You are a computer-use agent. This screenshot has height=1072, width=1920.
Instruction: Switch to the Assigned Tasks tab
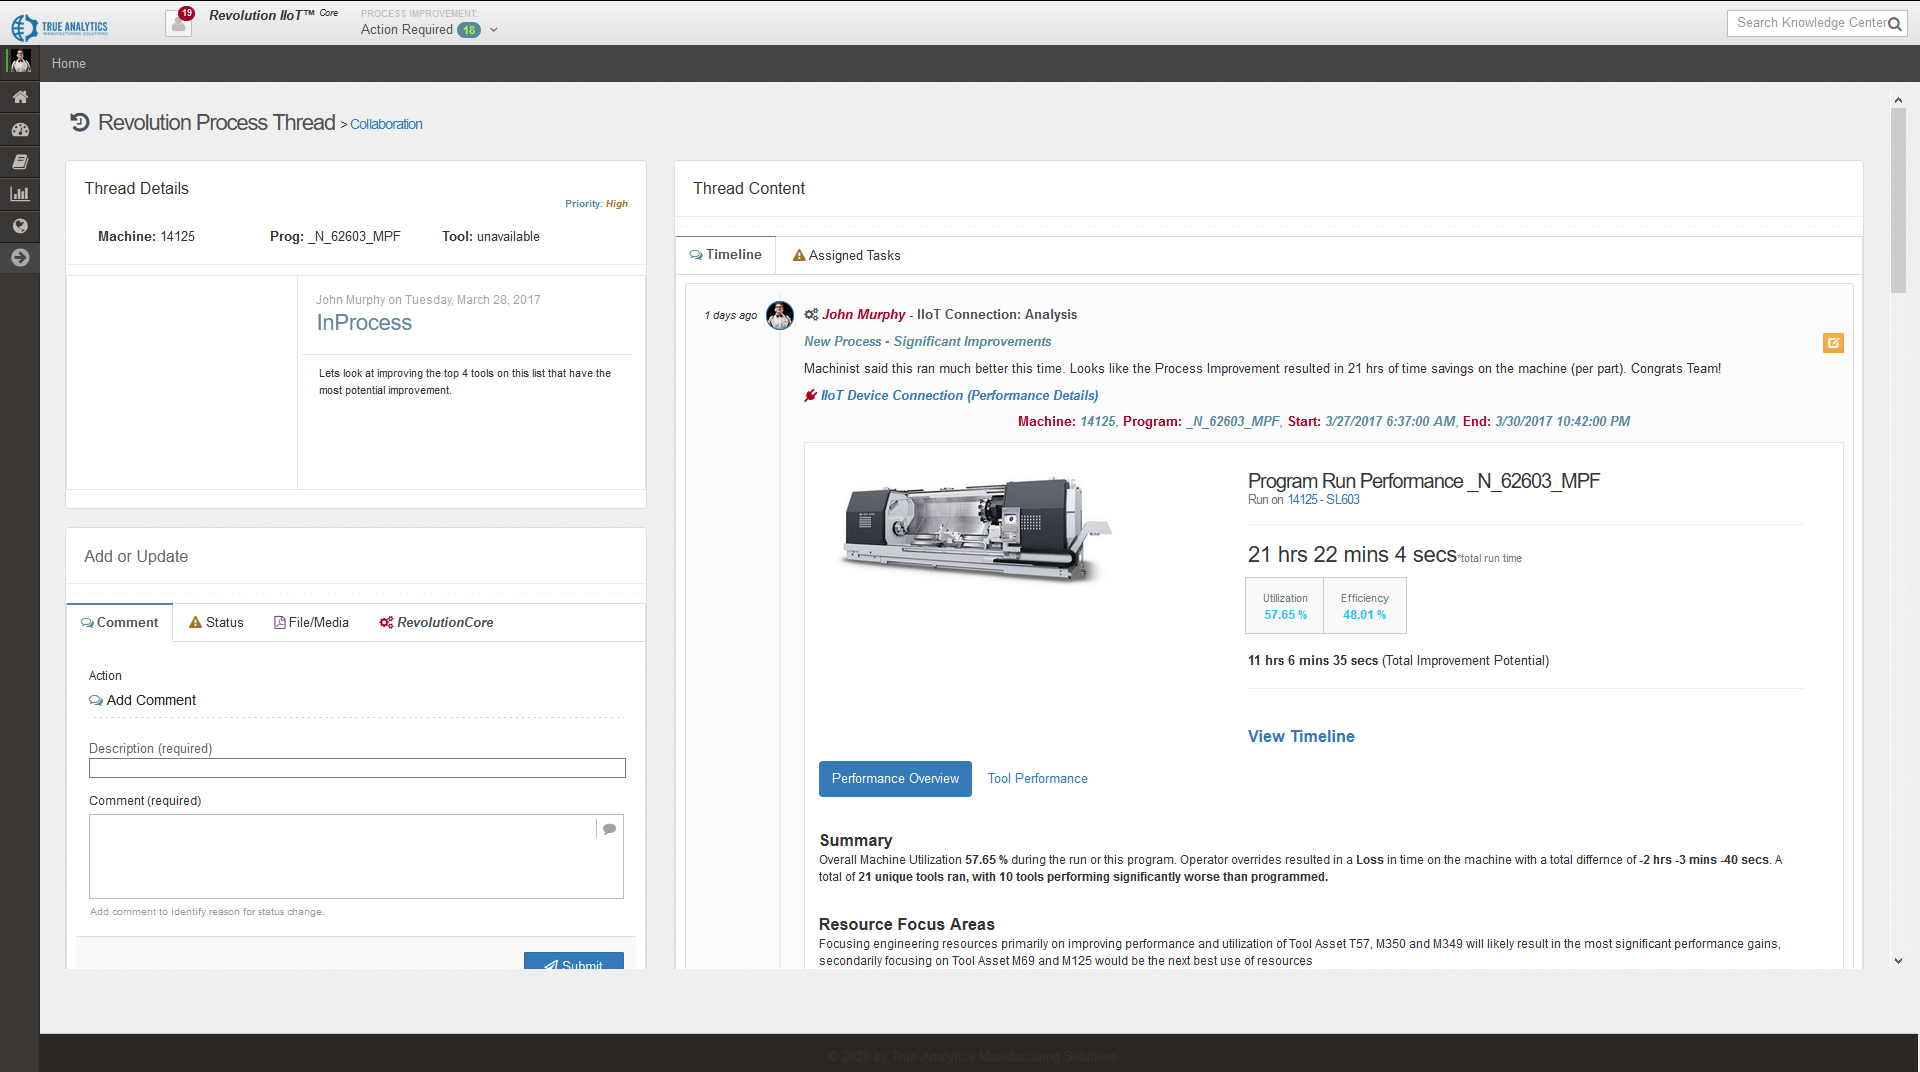point(846,256)
